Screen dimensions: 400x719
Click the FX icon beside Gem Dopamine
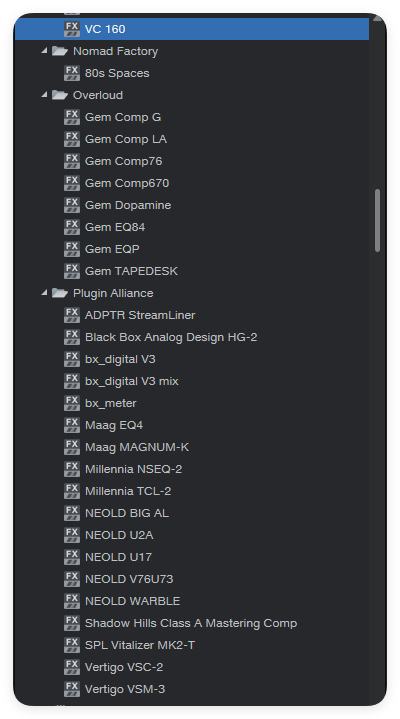tap(72, 205)
